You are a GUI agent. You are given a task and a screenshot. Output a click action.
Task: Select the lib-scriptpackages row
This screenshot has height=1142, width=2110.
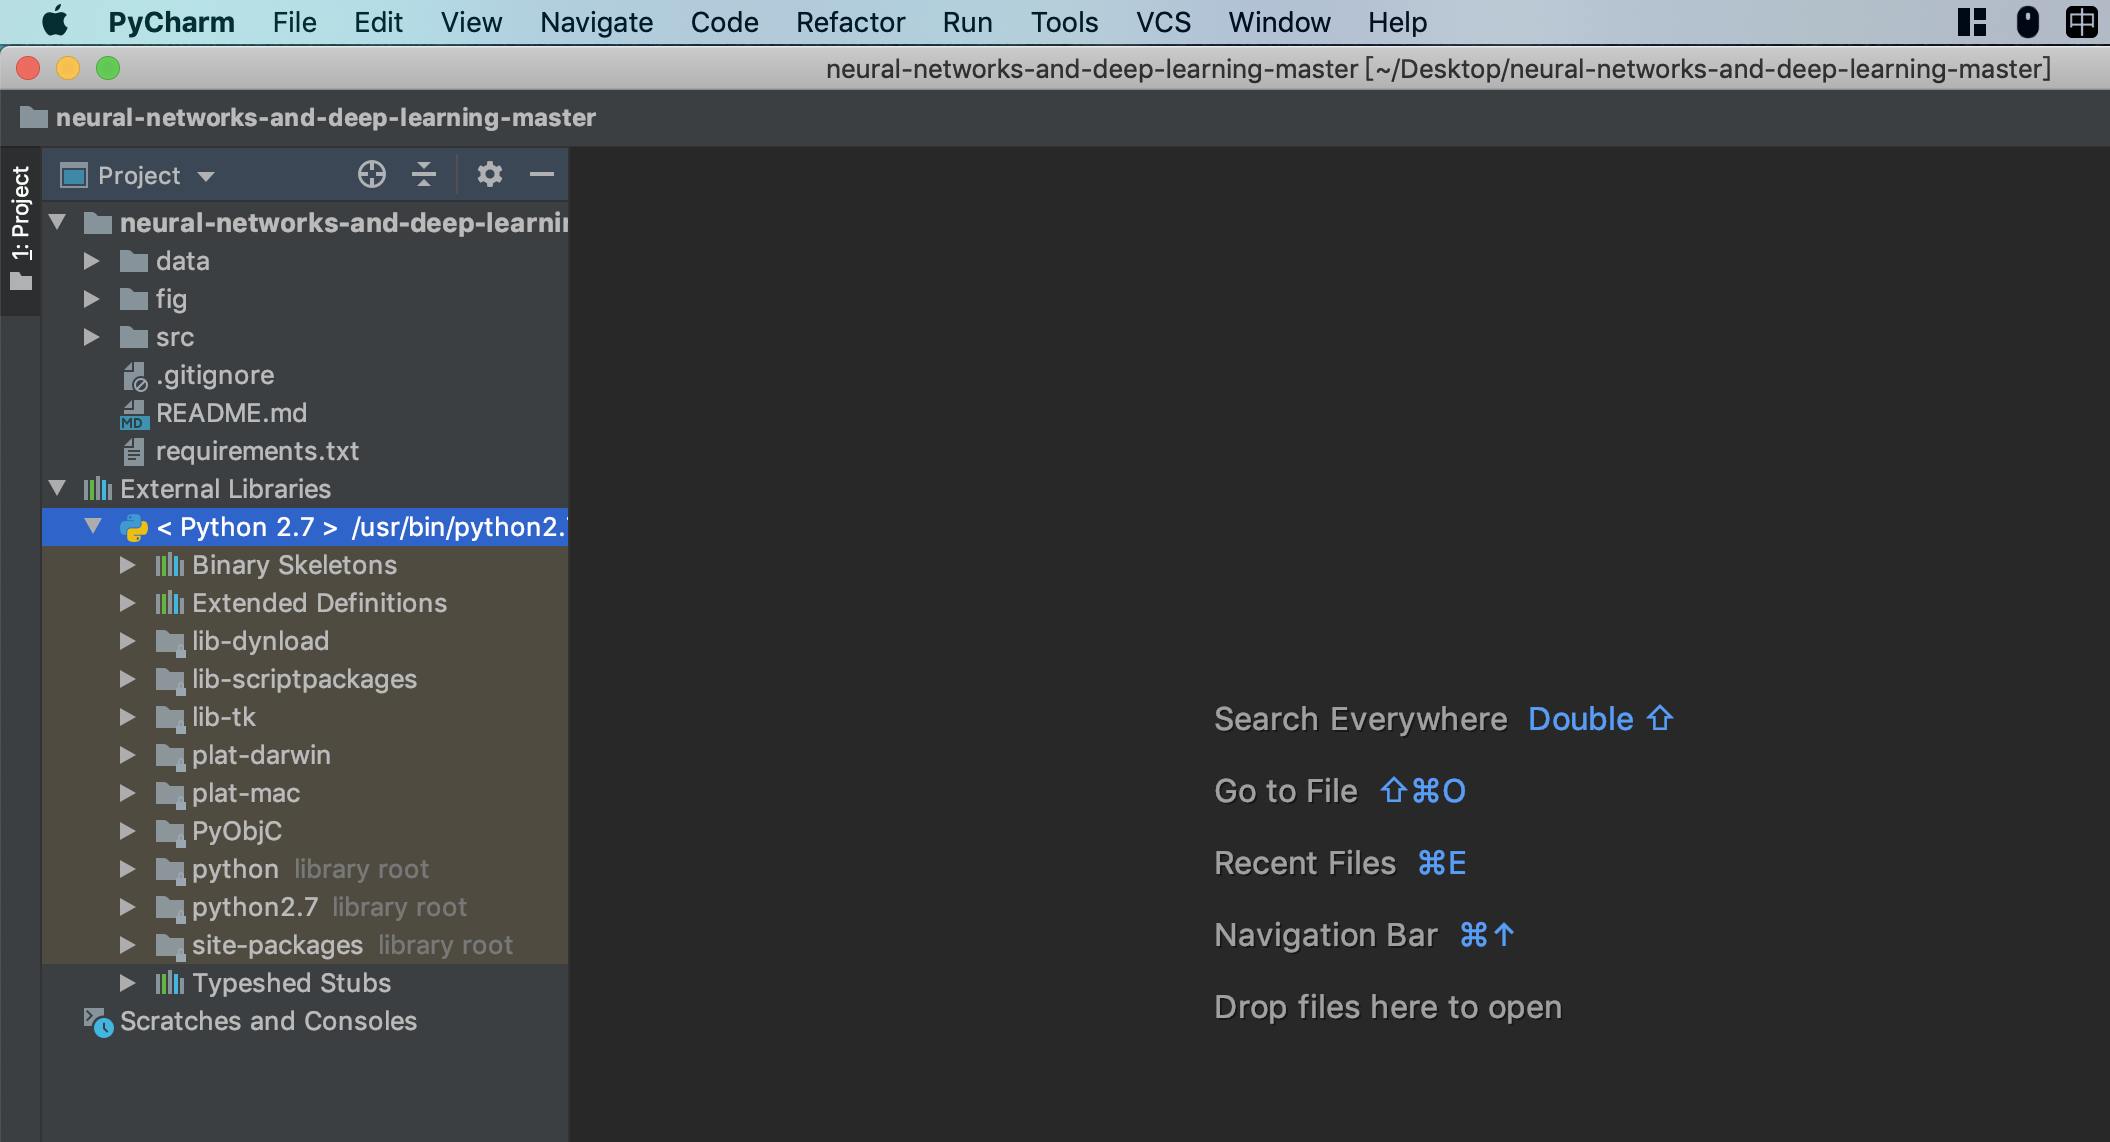click(305, 680)
